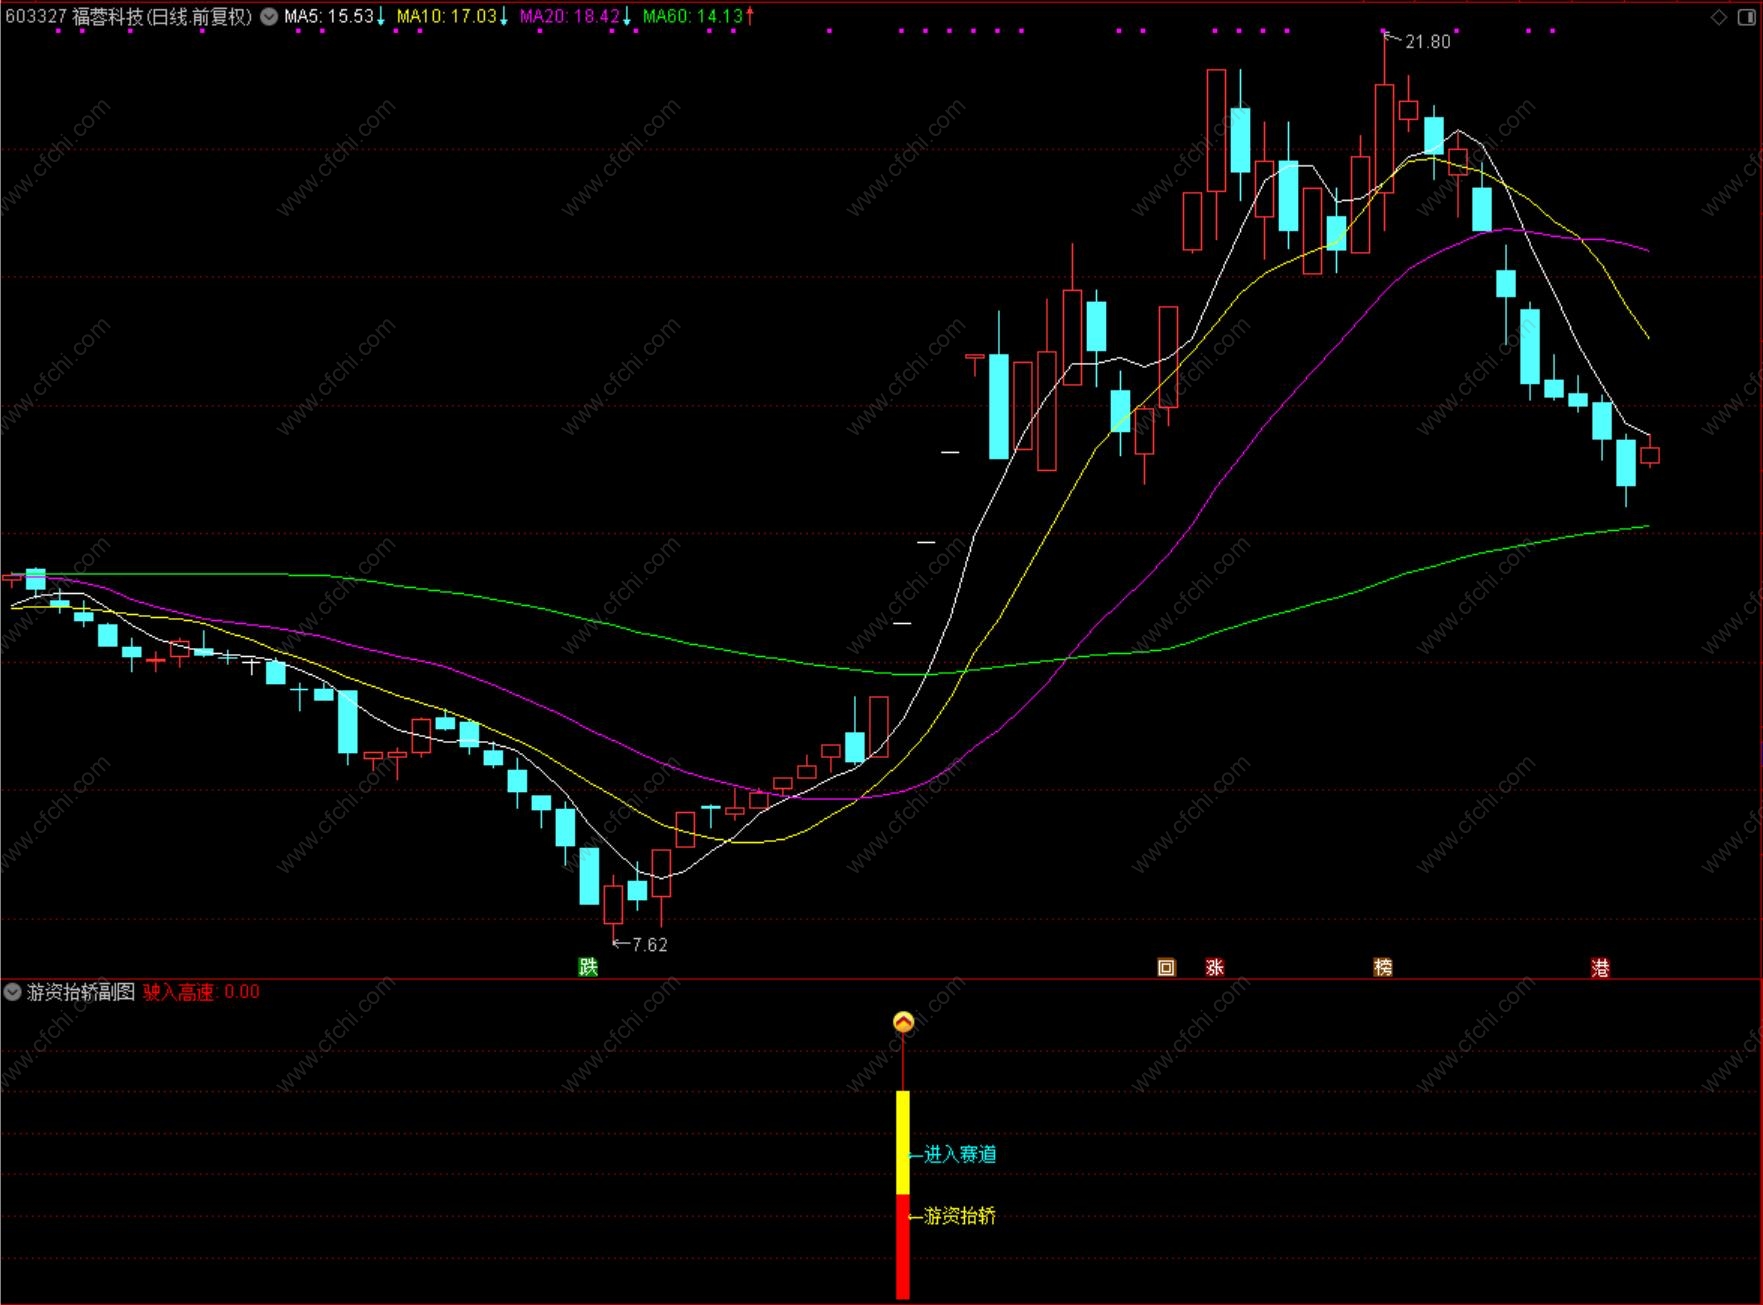Click the orange up-arrow signal icon in sub-chart

pyautogui.click(x=903, y=1022)
